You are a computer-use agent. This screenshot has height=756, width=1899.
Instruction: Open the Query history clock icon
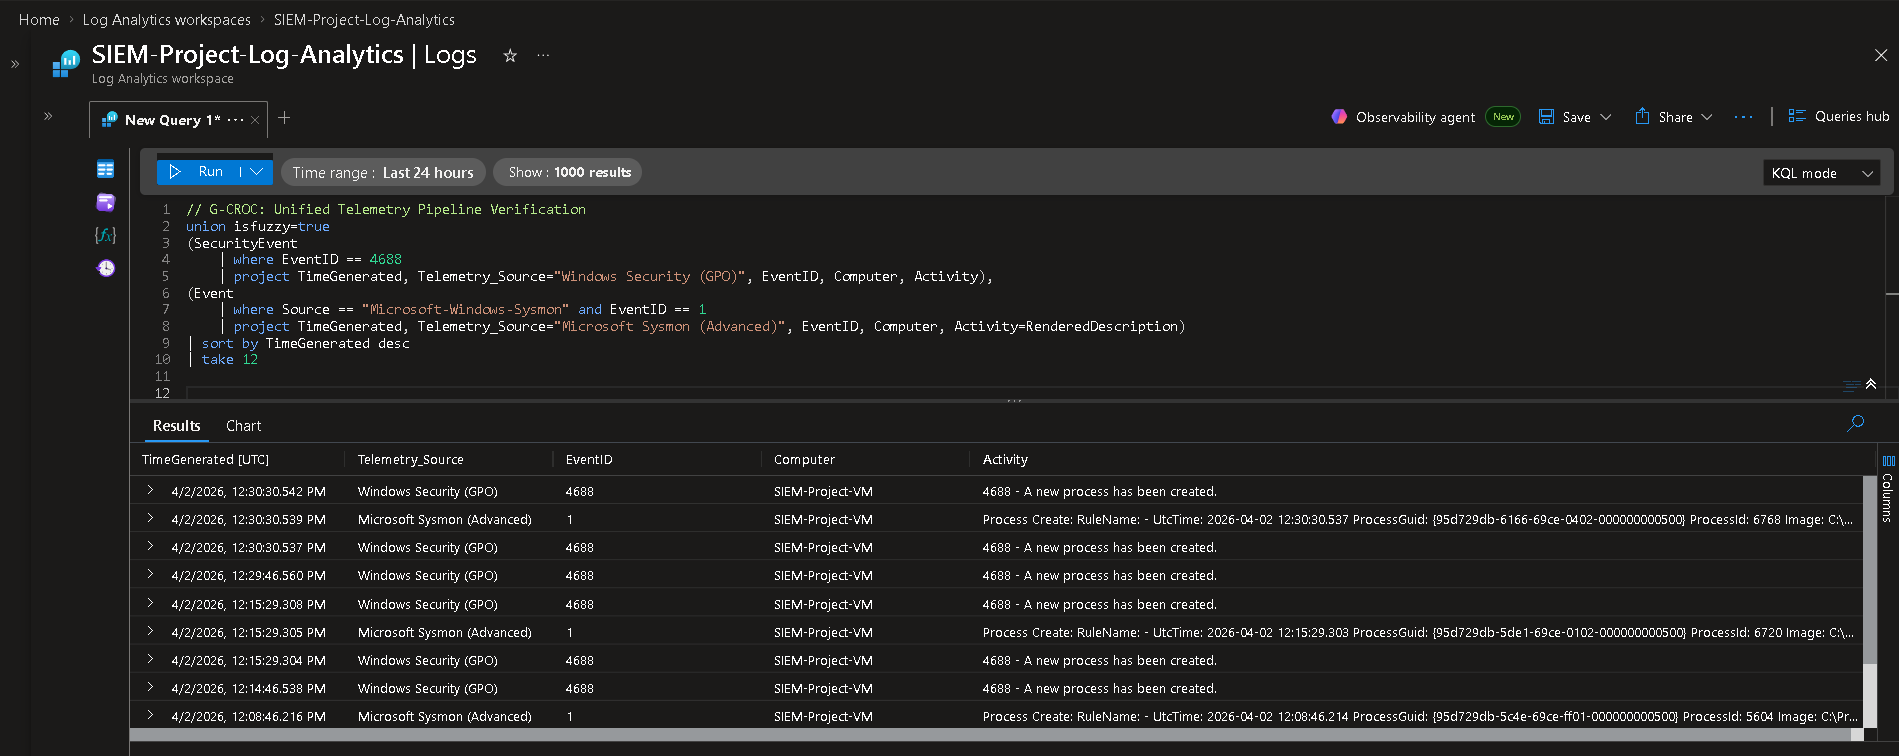[105, 268]
